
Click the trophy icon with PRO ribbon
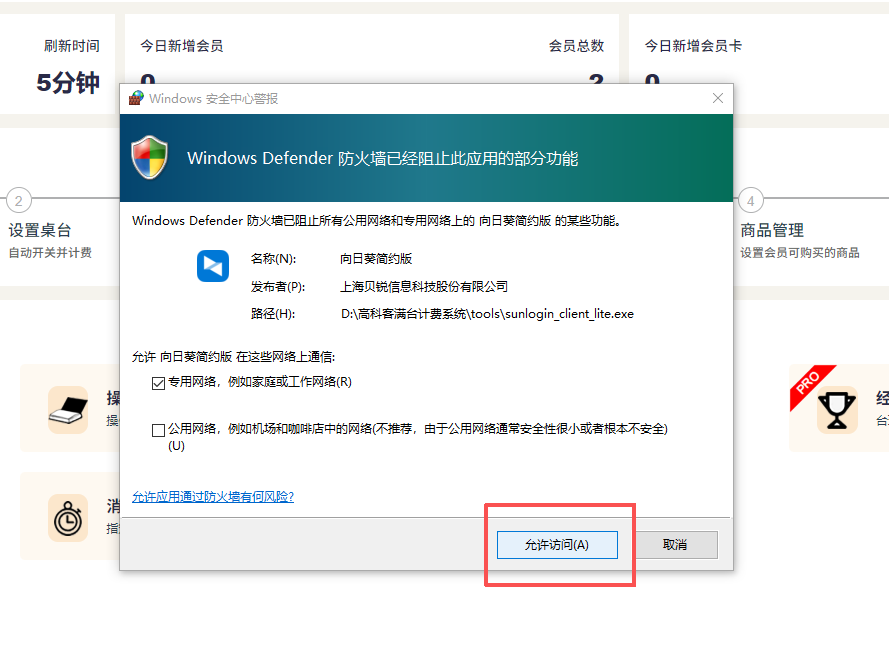pyautogui.click(x=836, y=408)
